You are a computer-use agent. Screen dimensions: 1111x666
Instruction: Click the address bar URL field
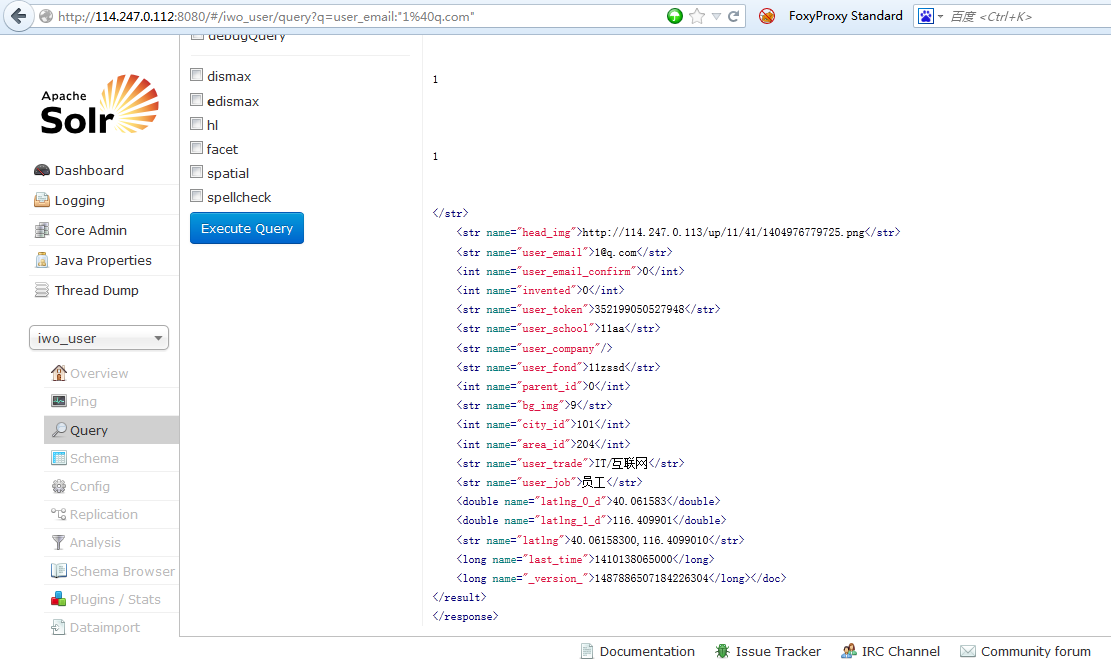354,16
